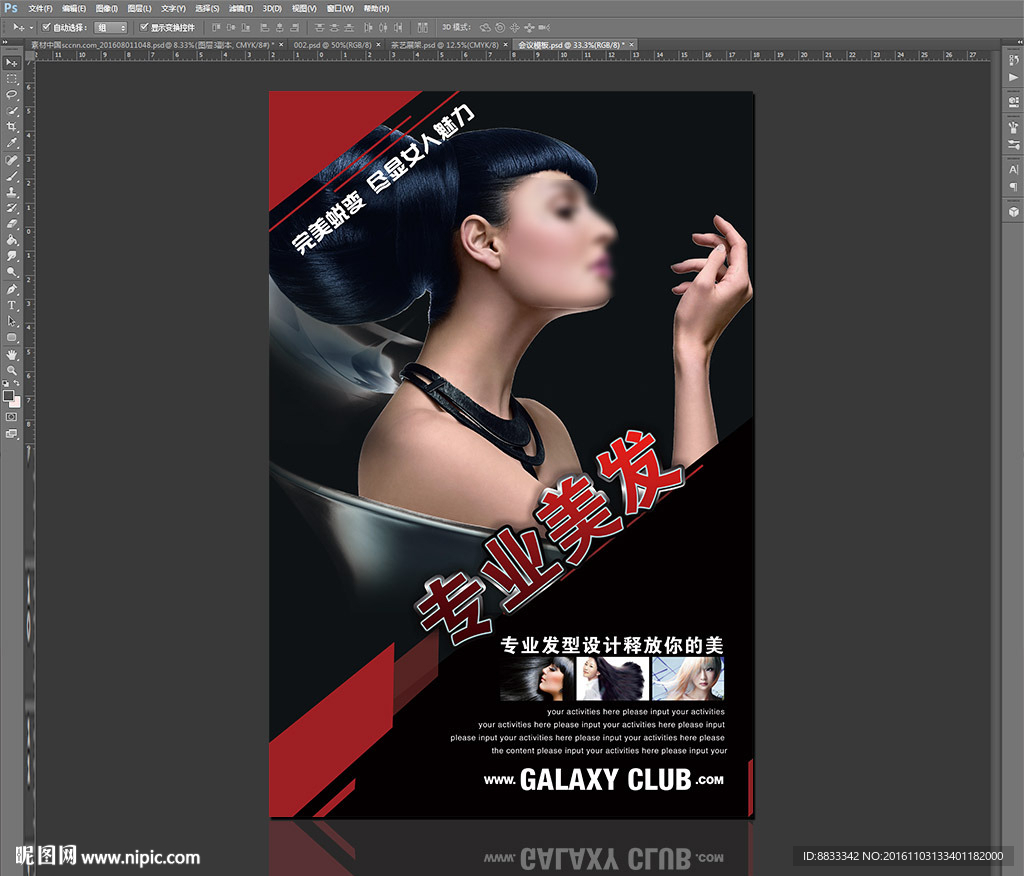
Task: Close the 会议模板.psd document tab
Action: pos(632,45)
